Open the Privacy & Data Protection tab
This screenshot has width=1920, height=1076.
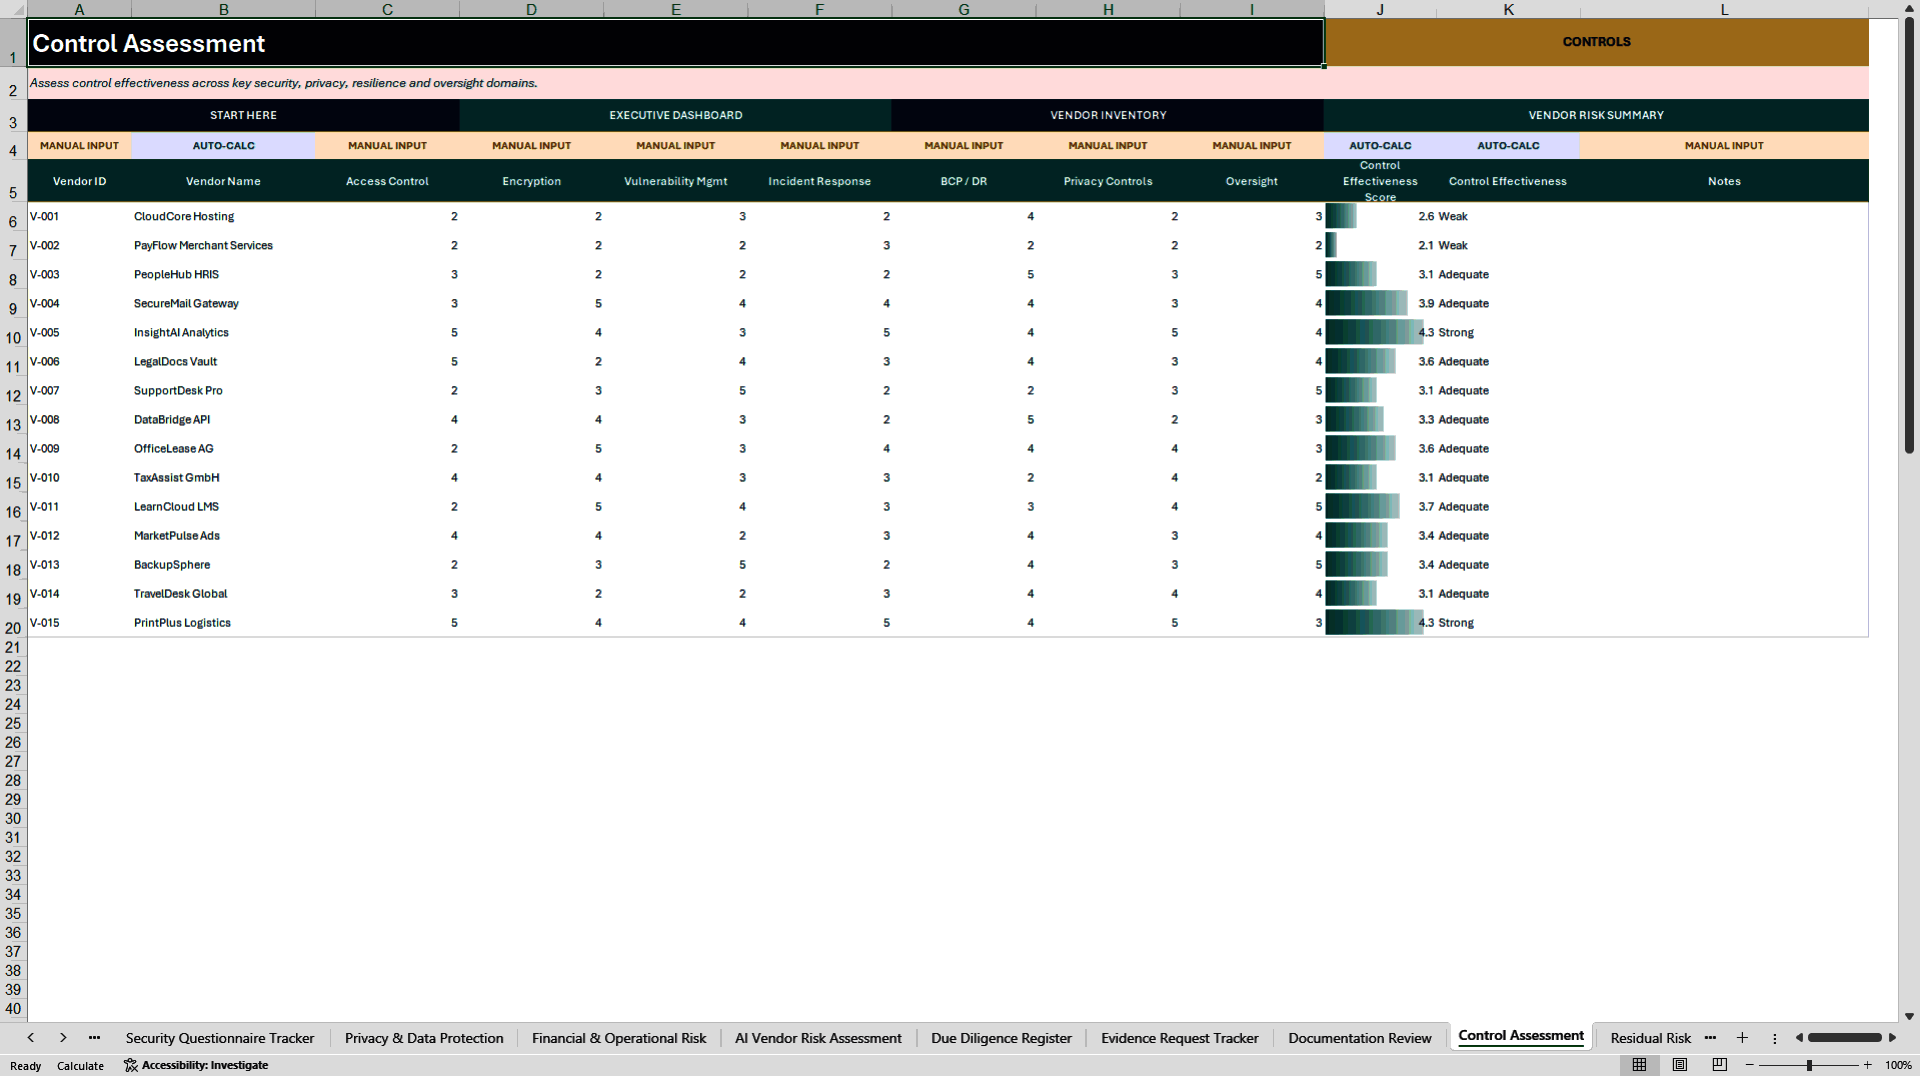424,1038
